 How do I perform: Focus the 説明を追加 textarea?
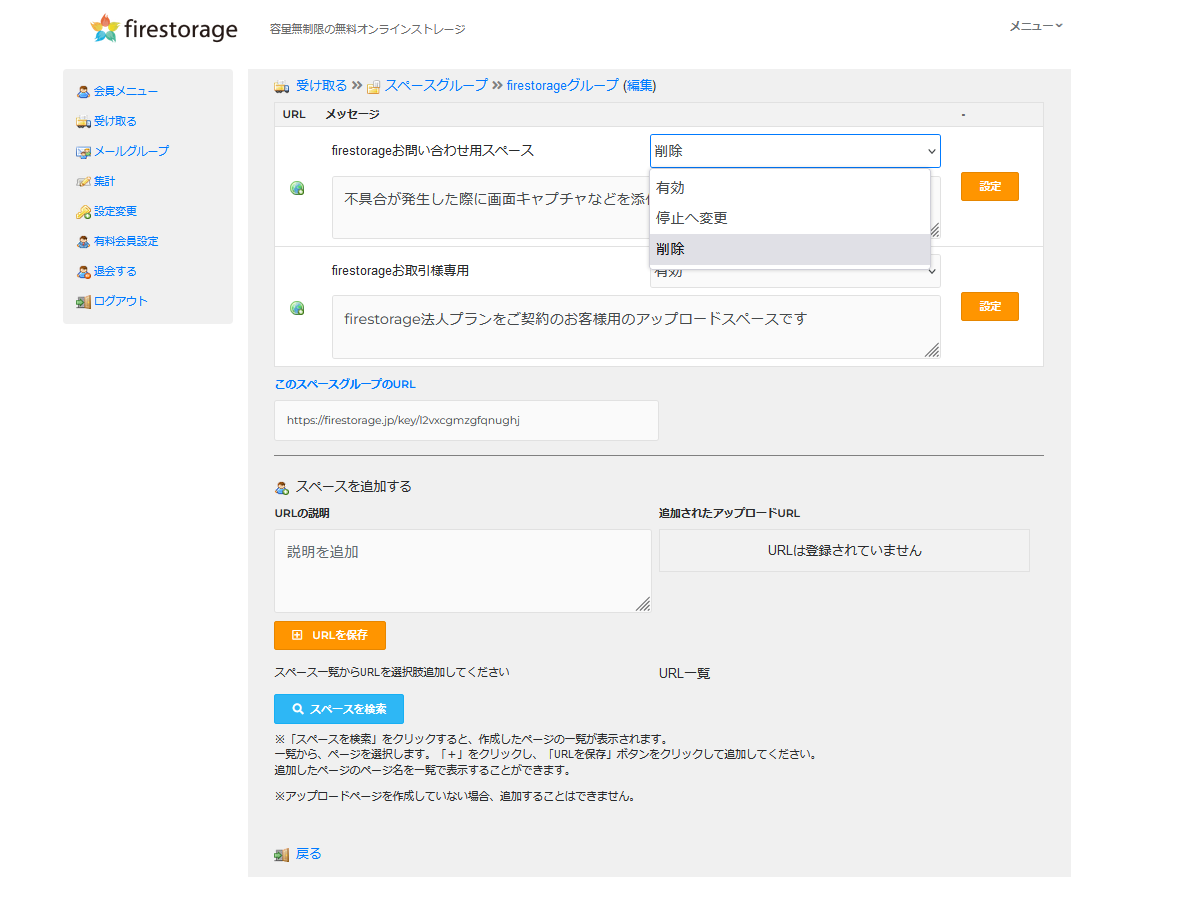tap(462, 570)
